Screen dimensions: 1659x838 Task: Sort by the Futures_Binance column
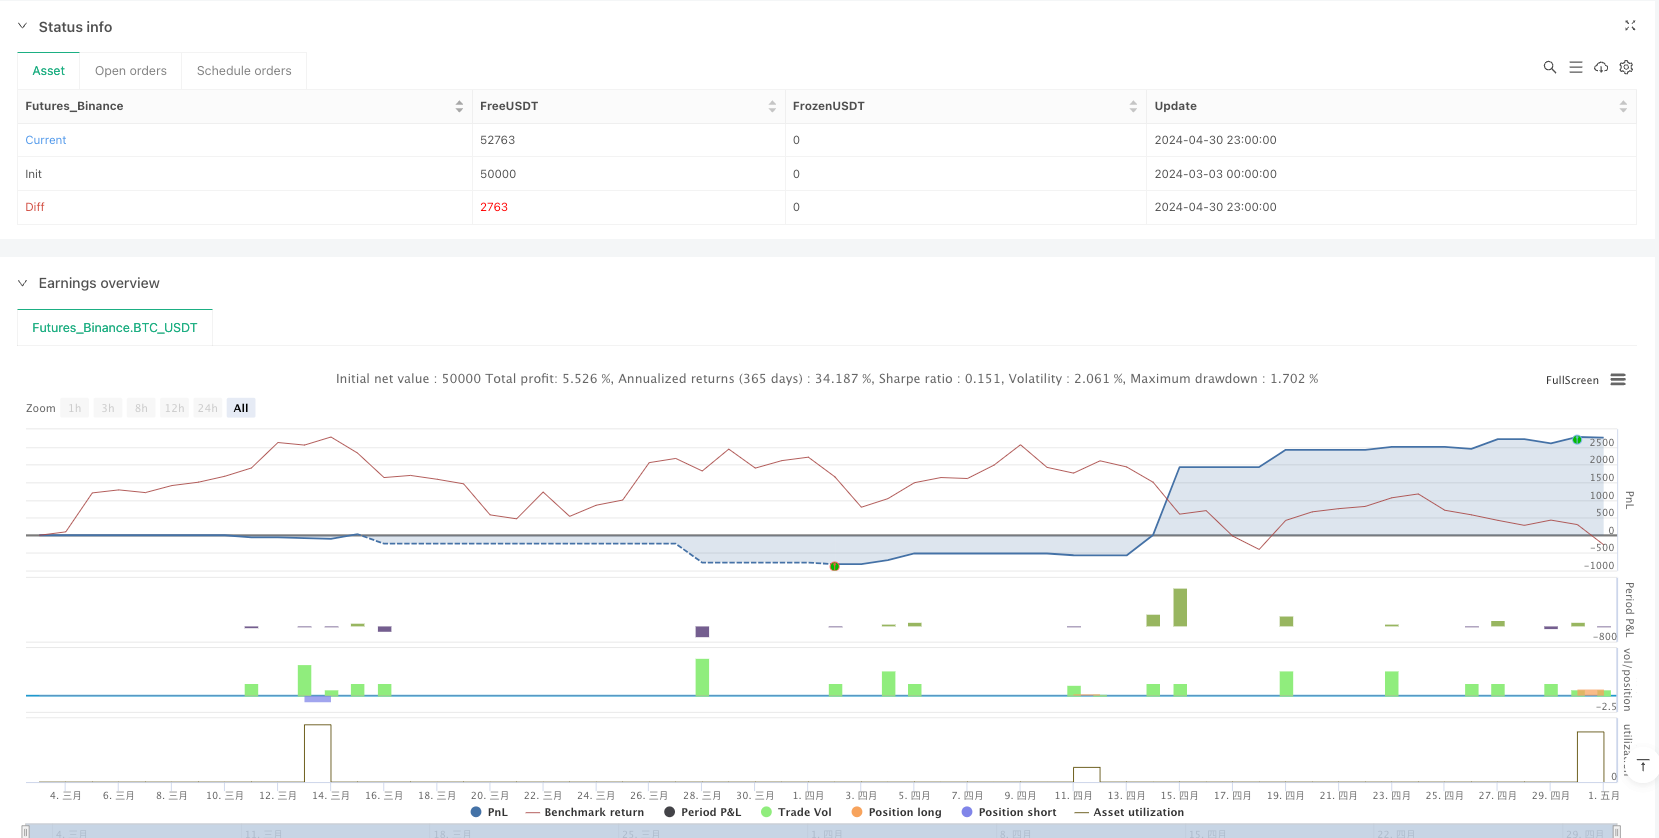pyautogui.click(x=459, y=106)
